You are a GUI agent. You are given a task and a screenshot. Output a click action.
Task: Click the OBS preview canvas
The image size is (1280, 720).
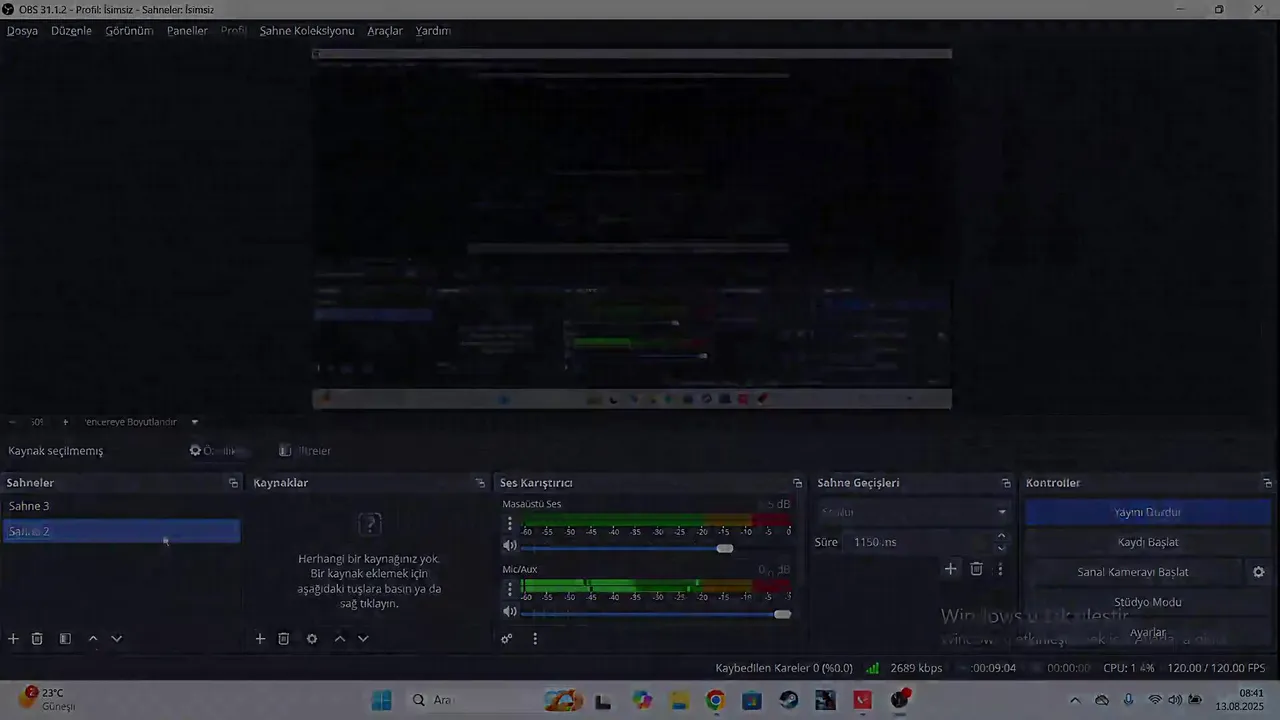632,228
